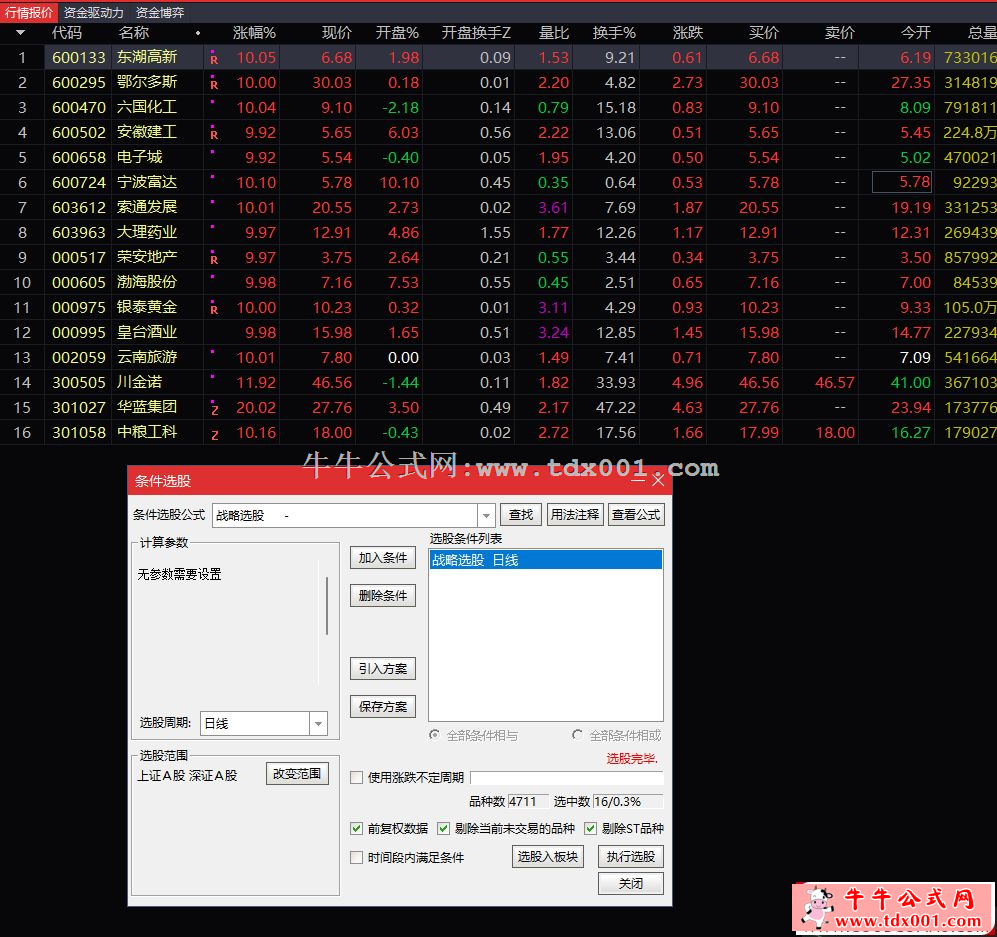Switch to 资金博弈 tab

click(160, 12)
